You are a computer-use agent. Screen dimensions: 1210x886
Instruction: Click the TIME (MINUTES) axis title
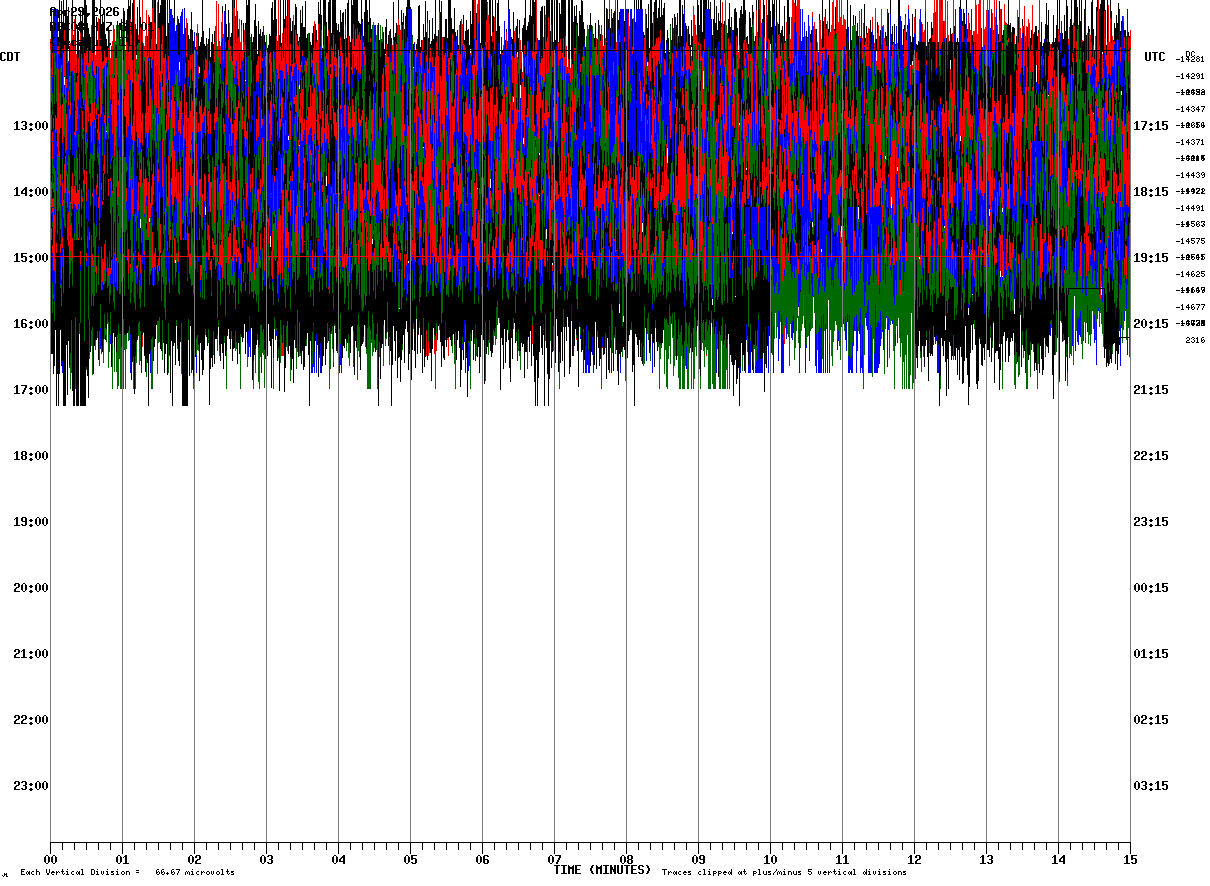pos(602,870)
